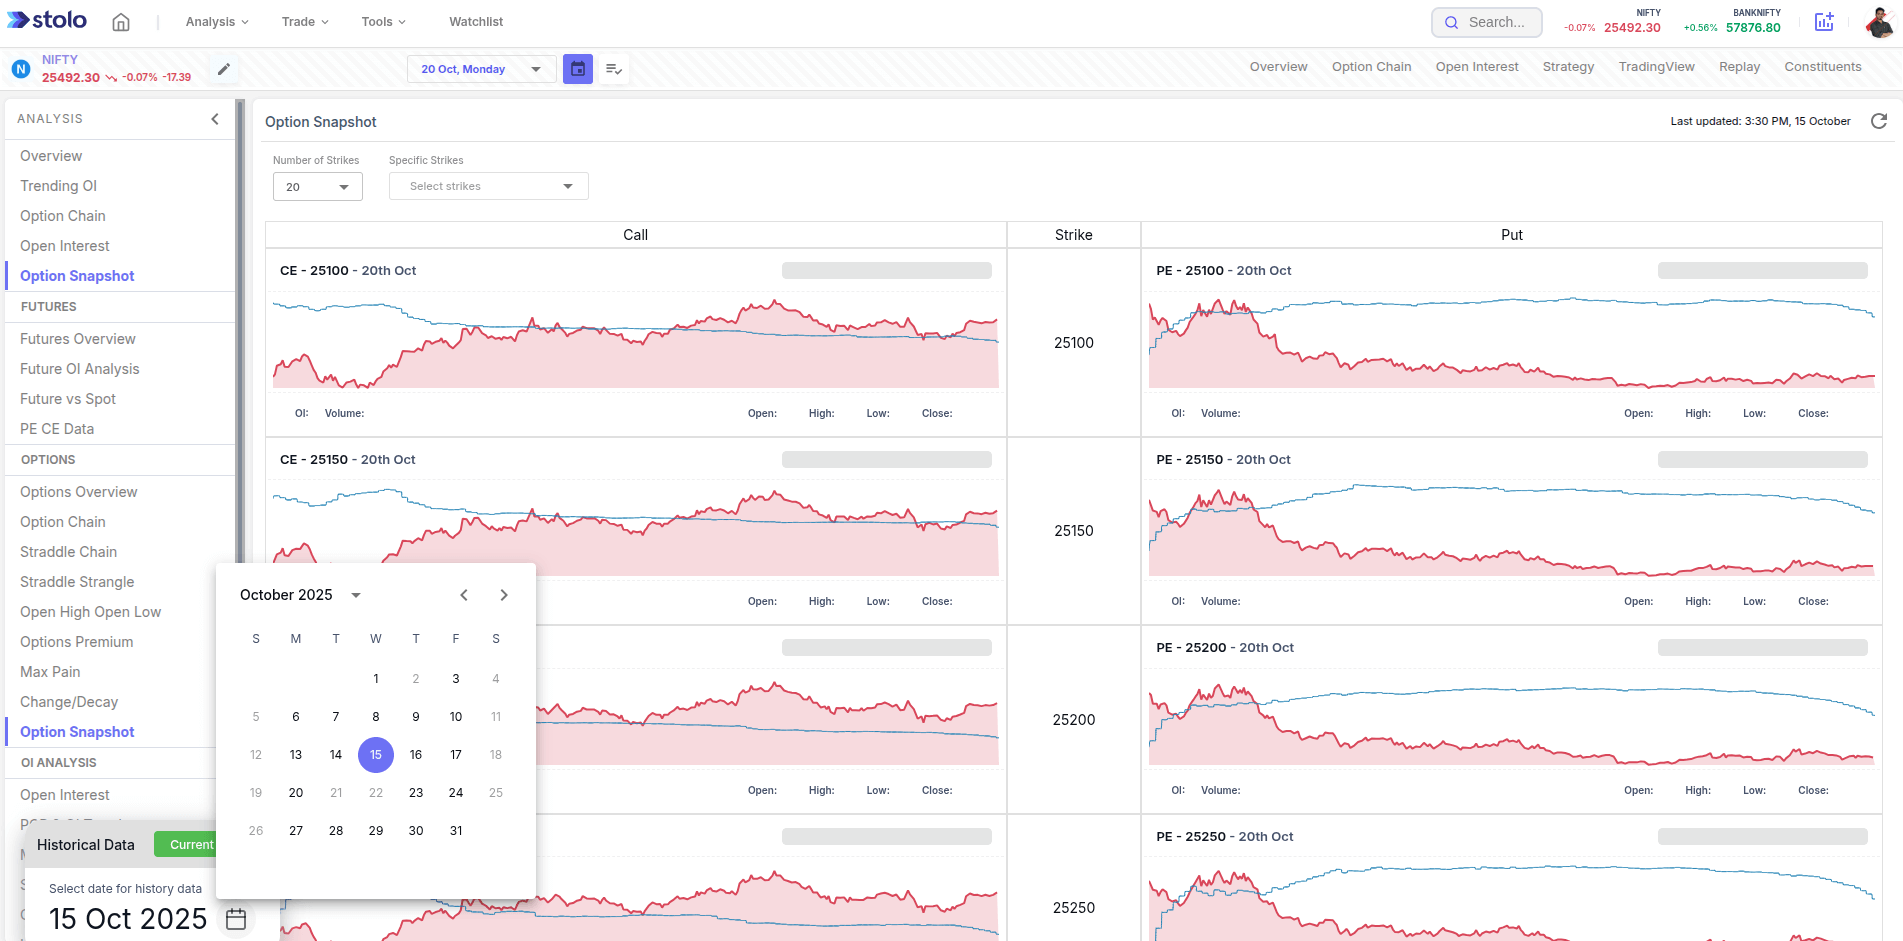Expand the Select strikes dropdown

(x=488, y=186)
